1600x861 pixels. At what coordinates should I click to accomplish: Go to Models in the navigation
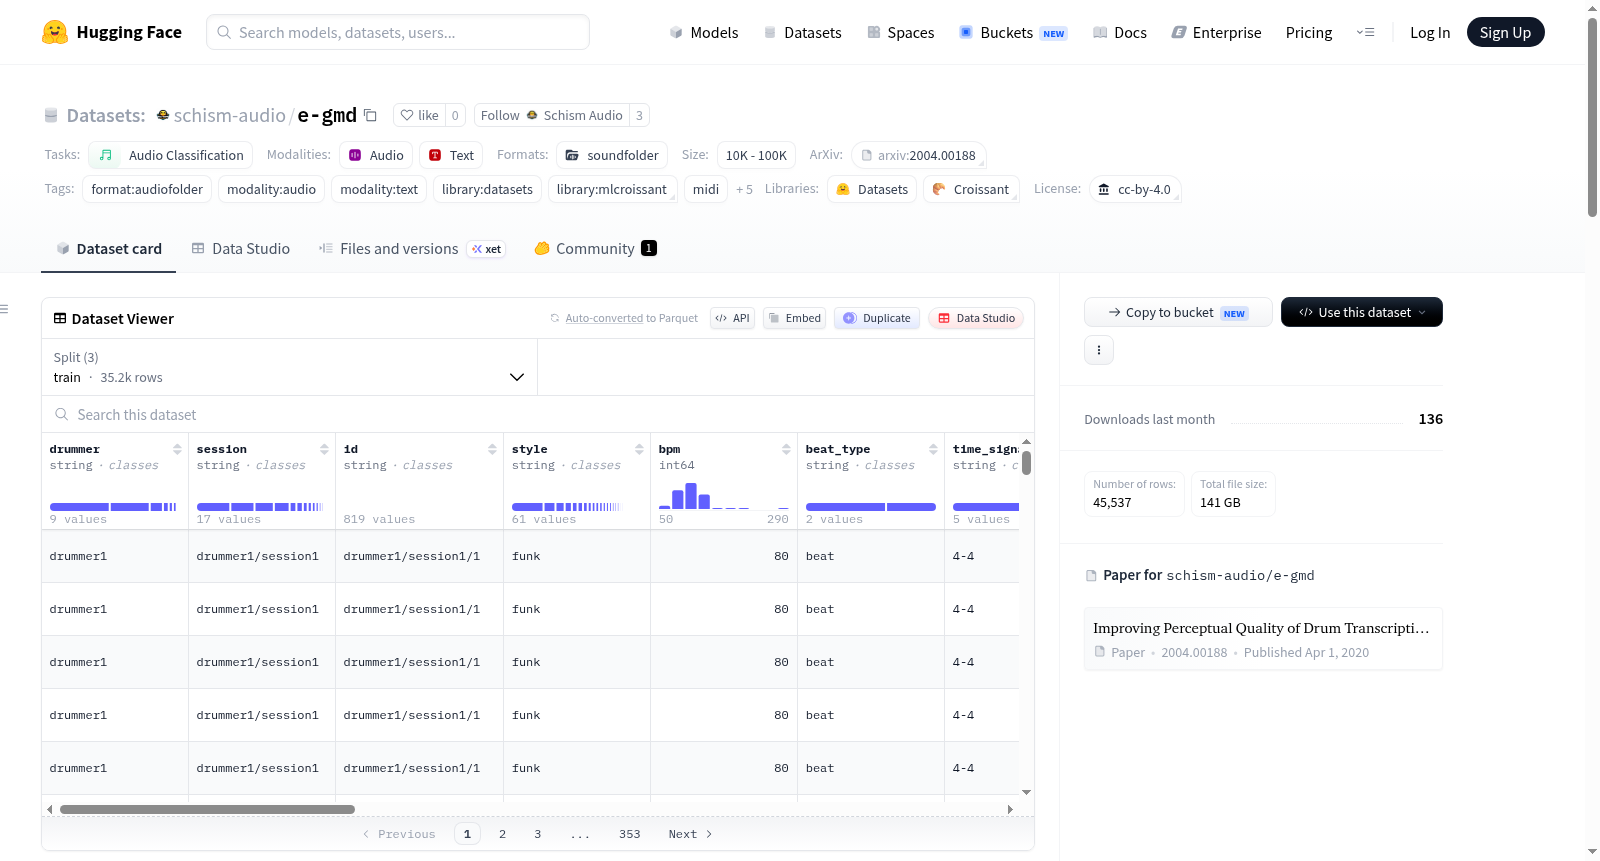(x=704, y=33)
